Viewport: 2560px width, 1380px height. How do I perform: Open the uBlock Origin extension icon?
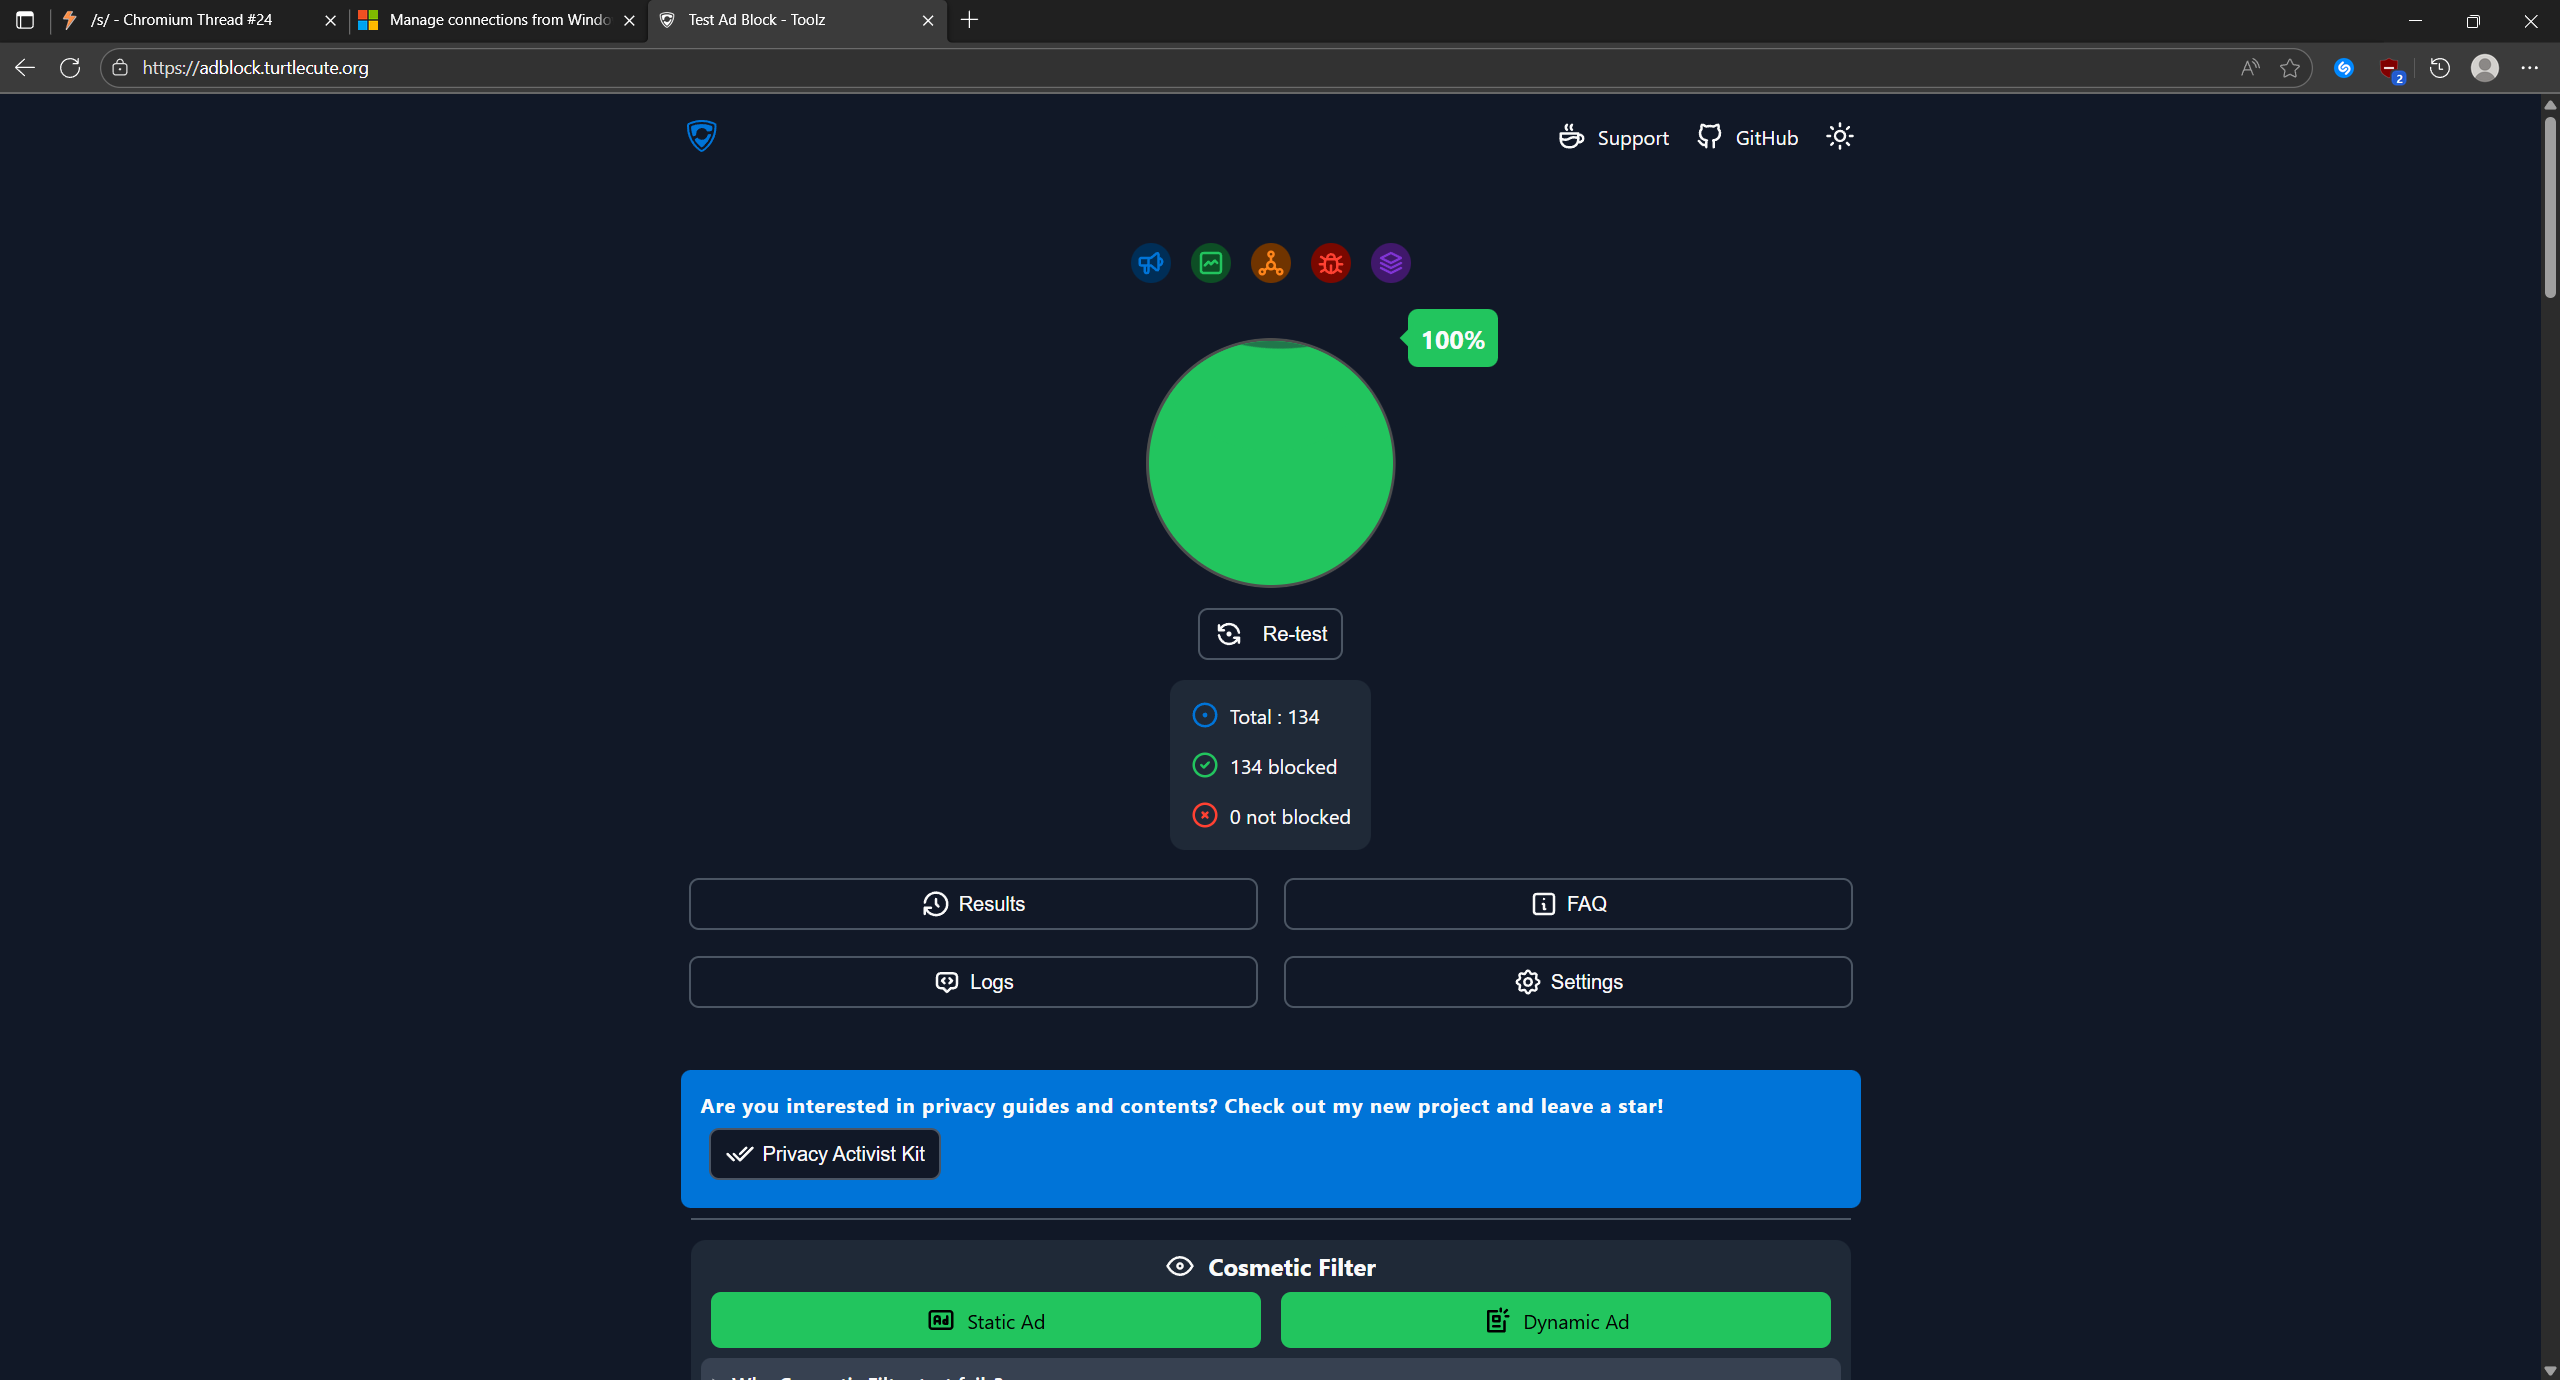tap(2390, 68)
